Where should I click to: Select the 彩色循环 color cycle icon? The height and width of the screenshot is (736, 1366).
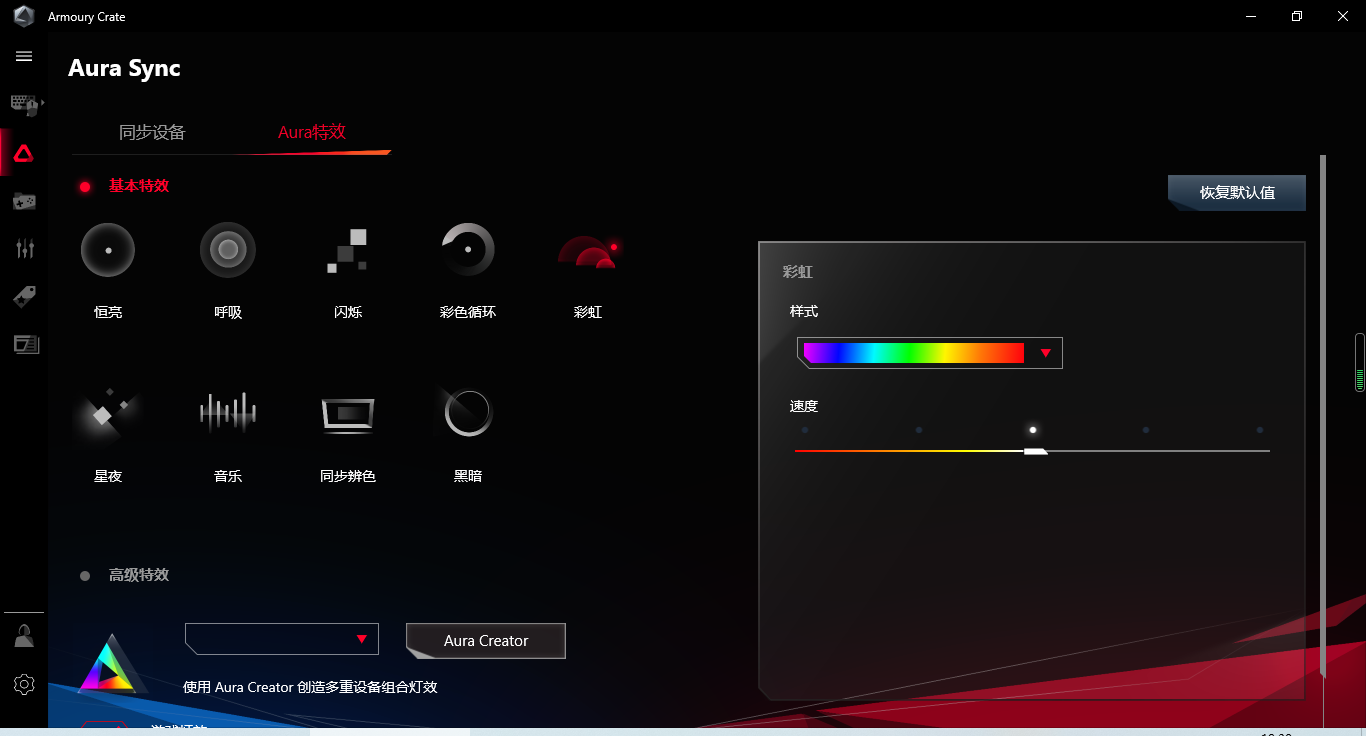(468, 249)
